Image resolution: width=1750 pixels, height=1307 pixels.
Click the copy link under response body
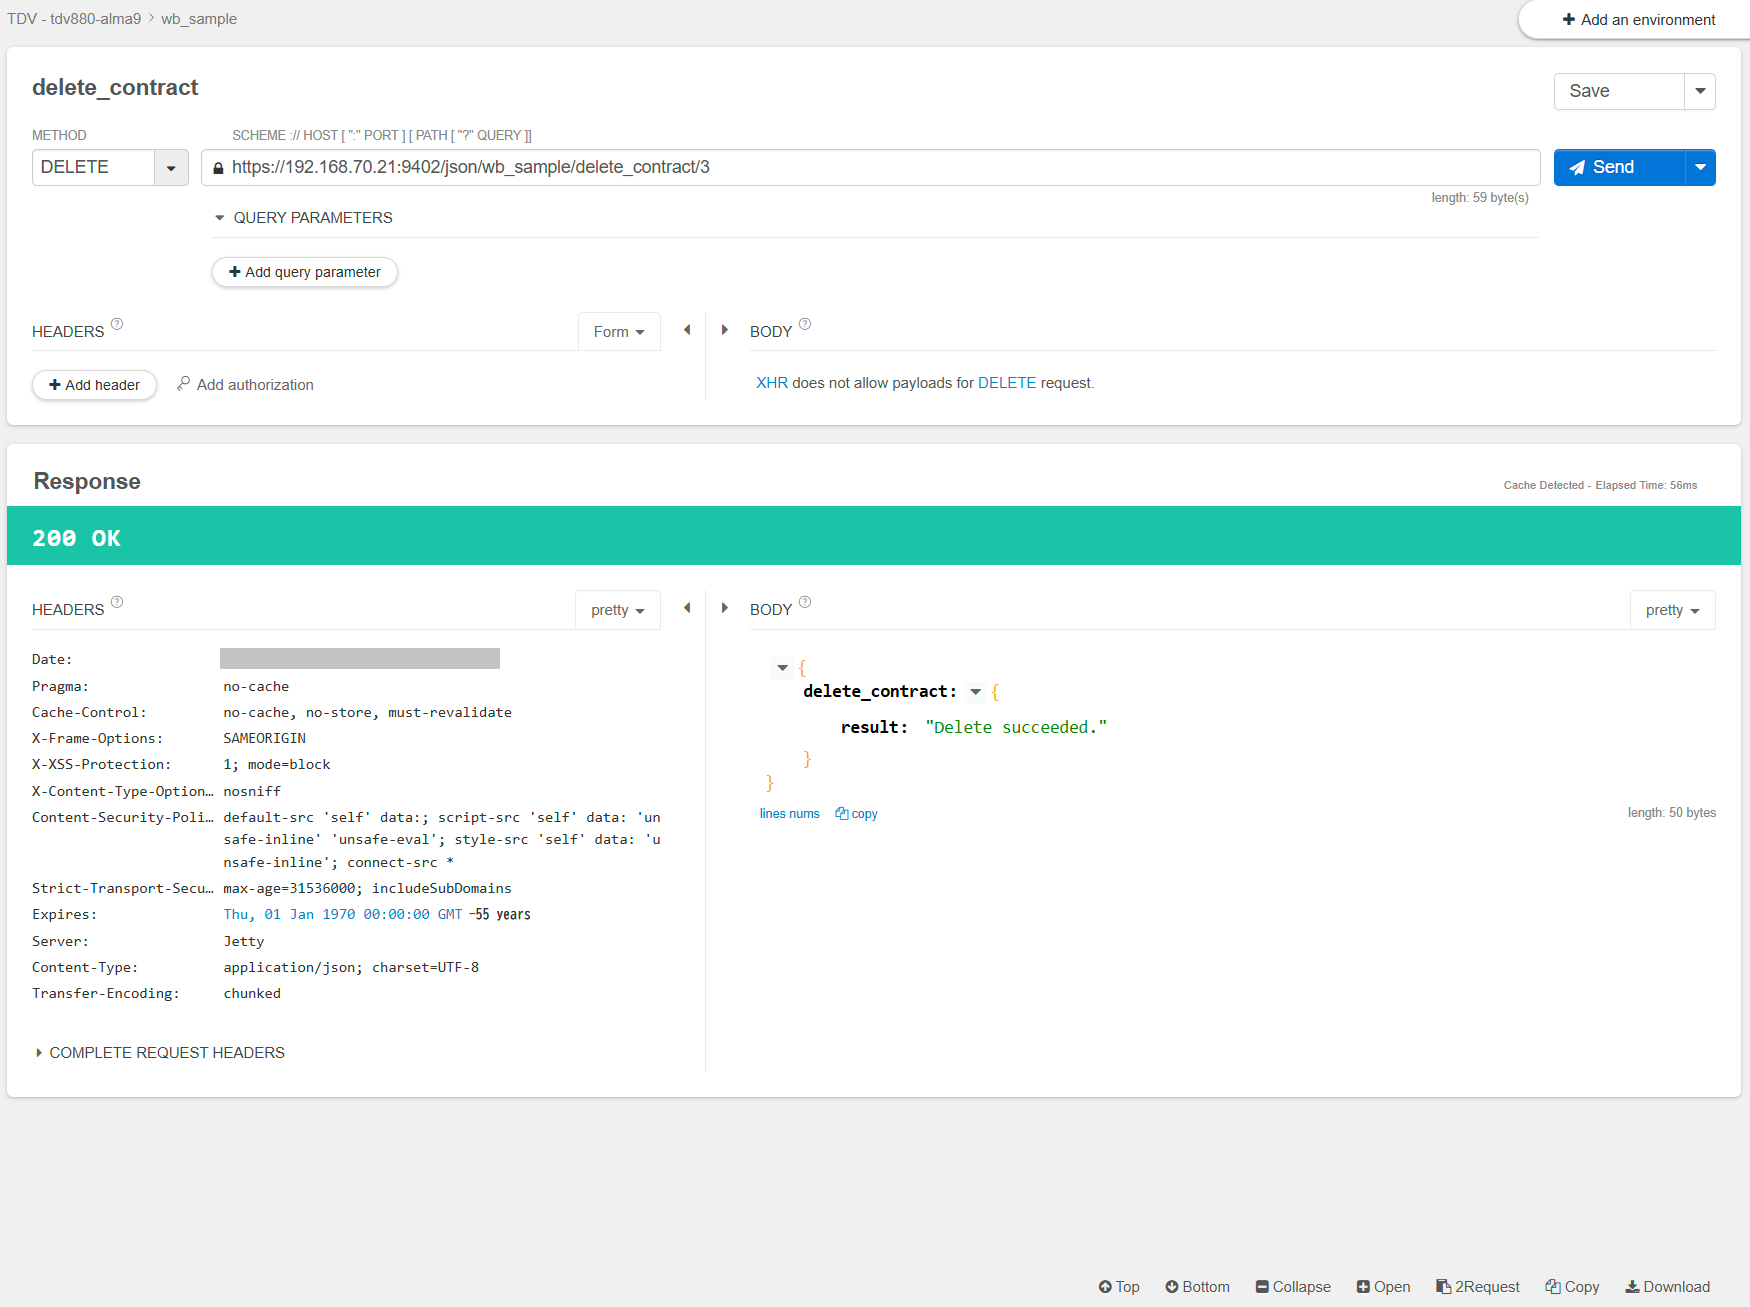click(x=857, y=814)
